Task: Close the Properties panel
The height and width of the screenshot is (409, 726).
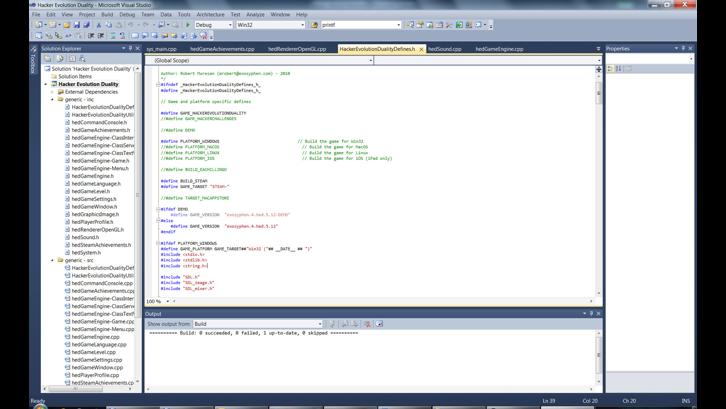Action: coord(690,48)
